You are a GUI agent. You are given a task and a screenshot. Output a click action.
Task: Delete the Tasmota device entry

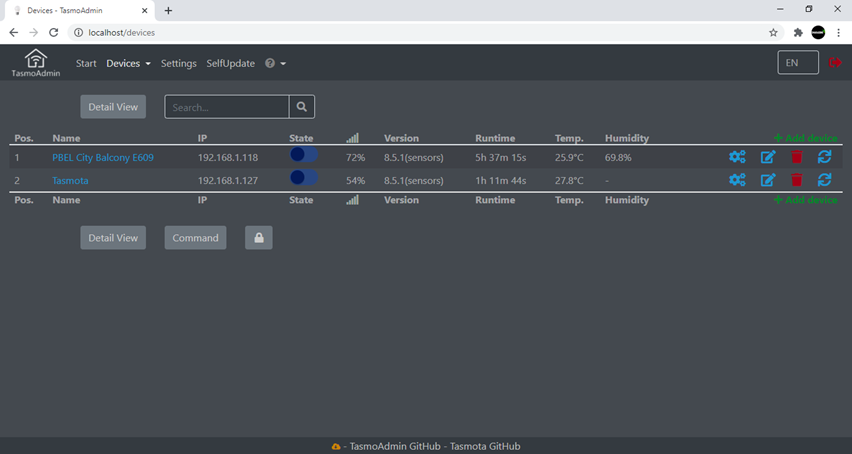point(797,180)
